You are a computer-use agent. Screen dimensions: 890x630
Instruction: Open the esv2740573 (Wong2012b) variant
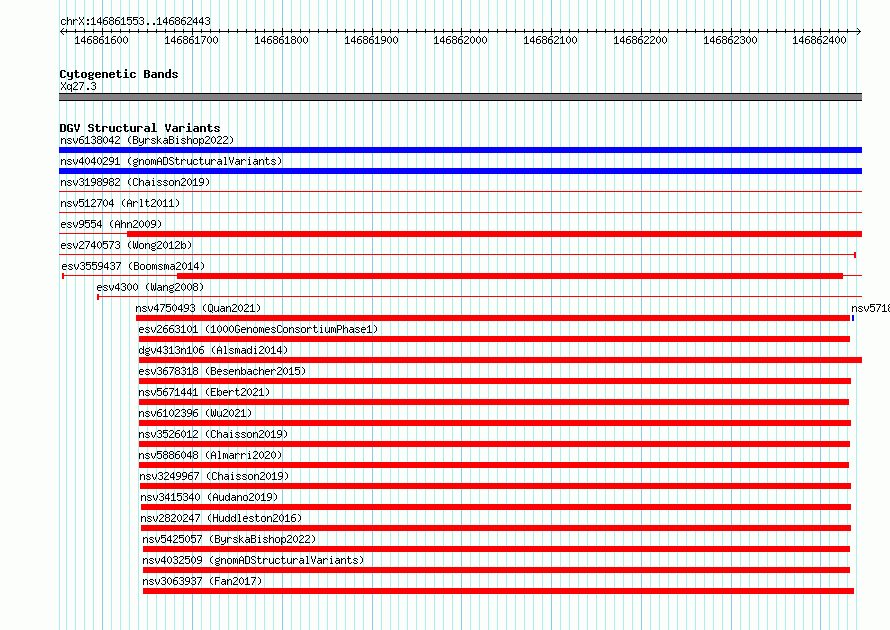tap(126, 245)
